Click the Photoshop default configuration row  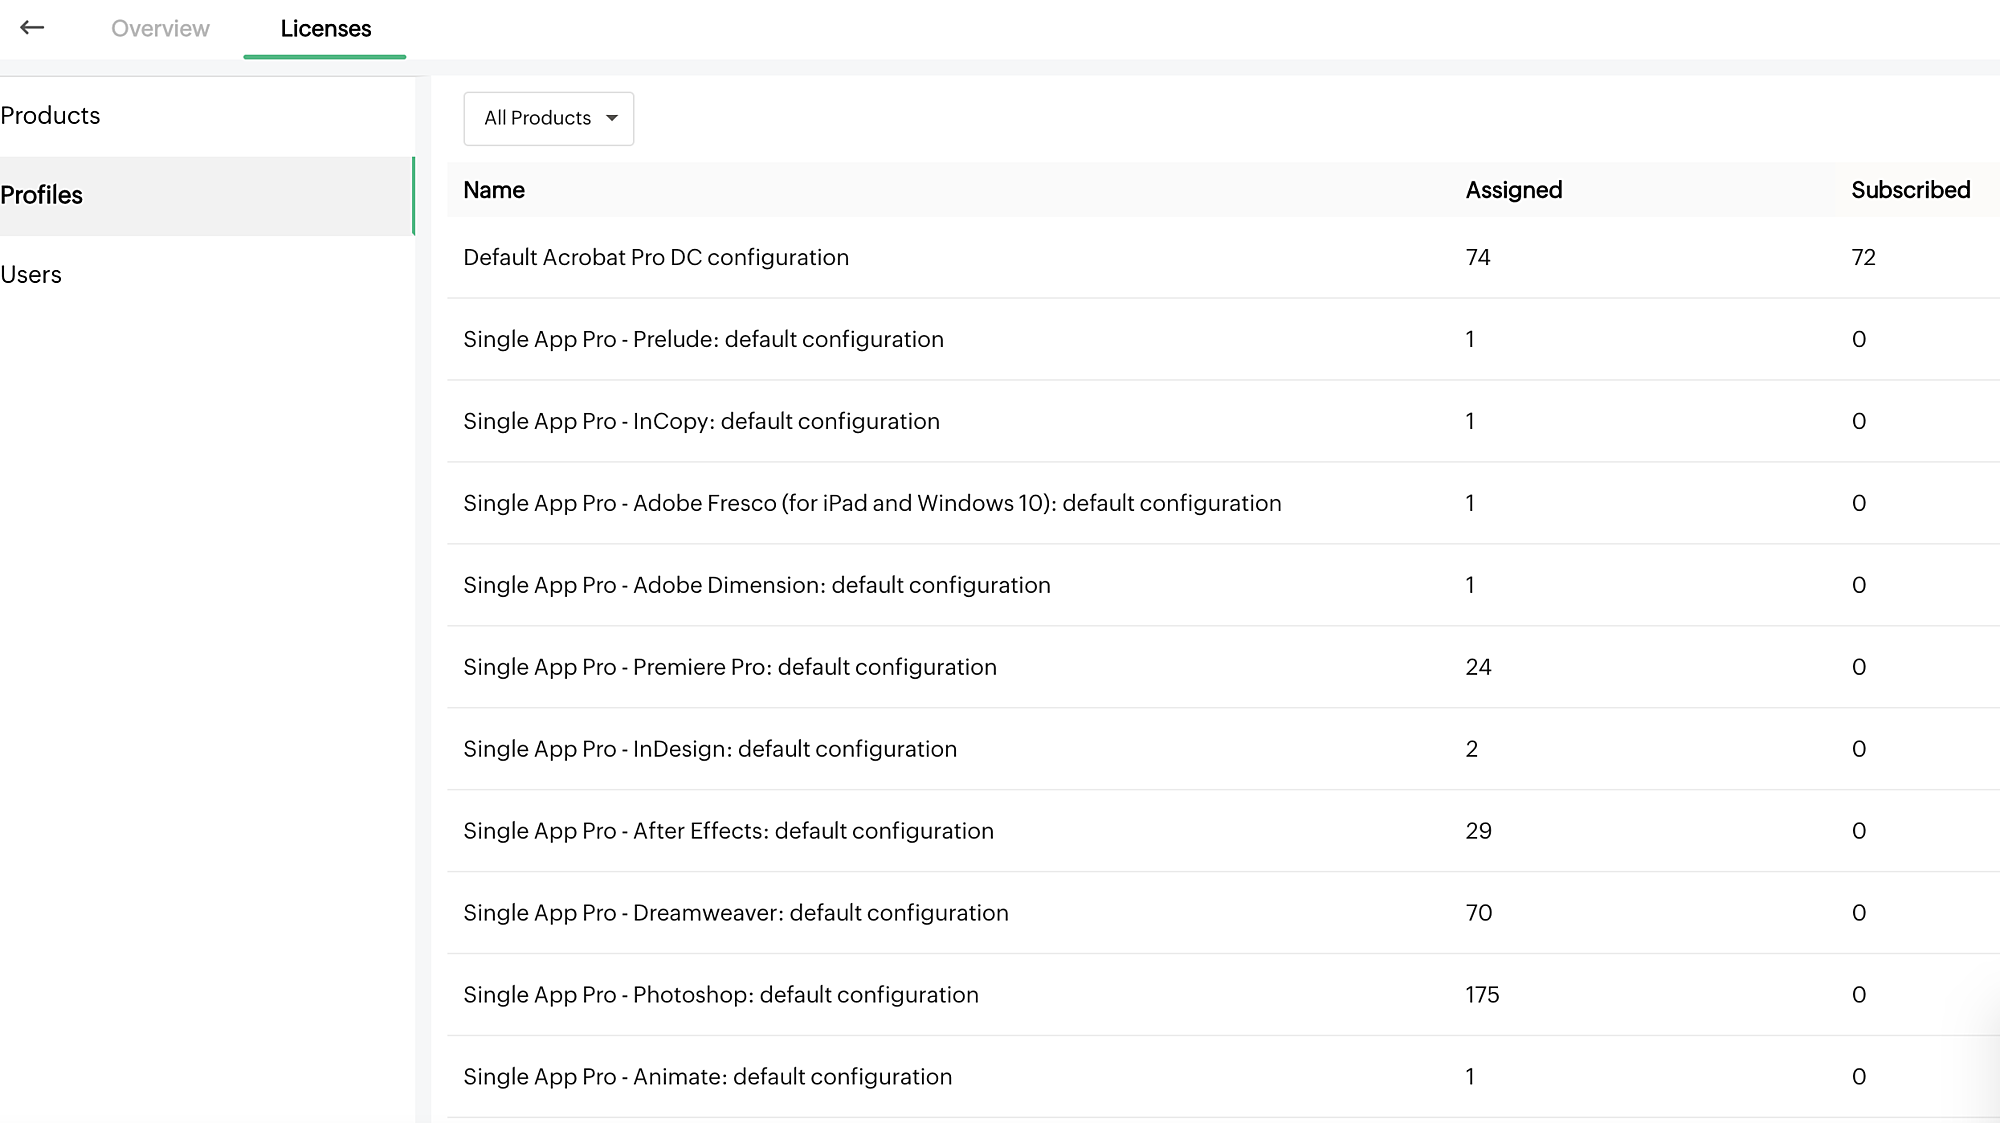tap(720, 996)
